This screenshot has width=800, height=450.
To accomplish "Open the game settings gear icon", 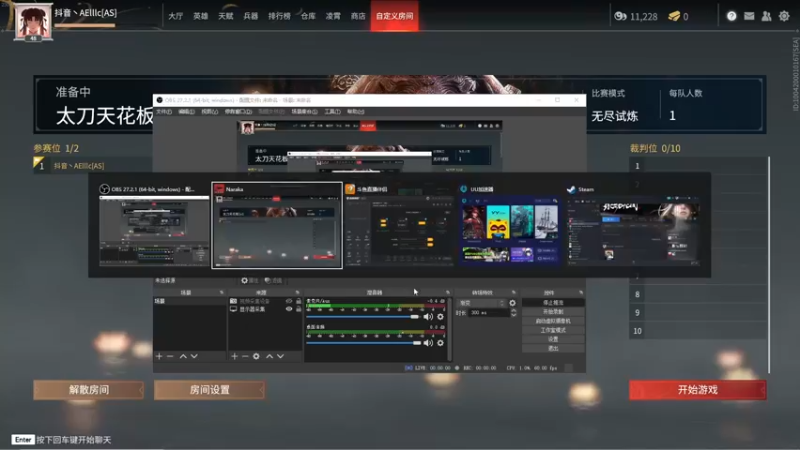I will point(784,16).
